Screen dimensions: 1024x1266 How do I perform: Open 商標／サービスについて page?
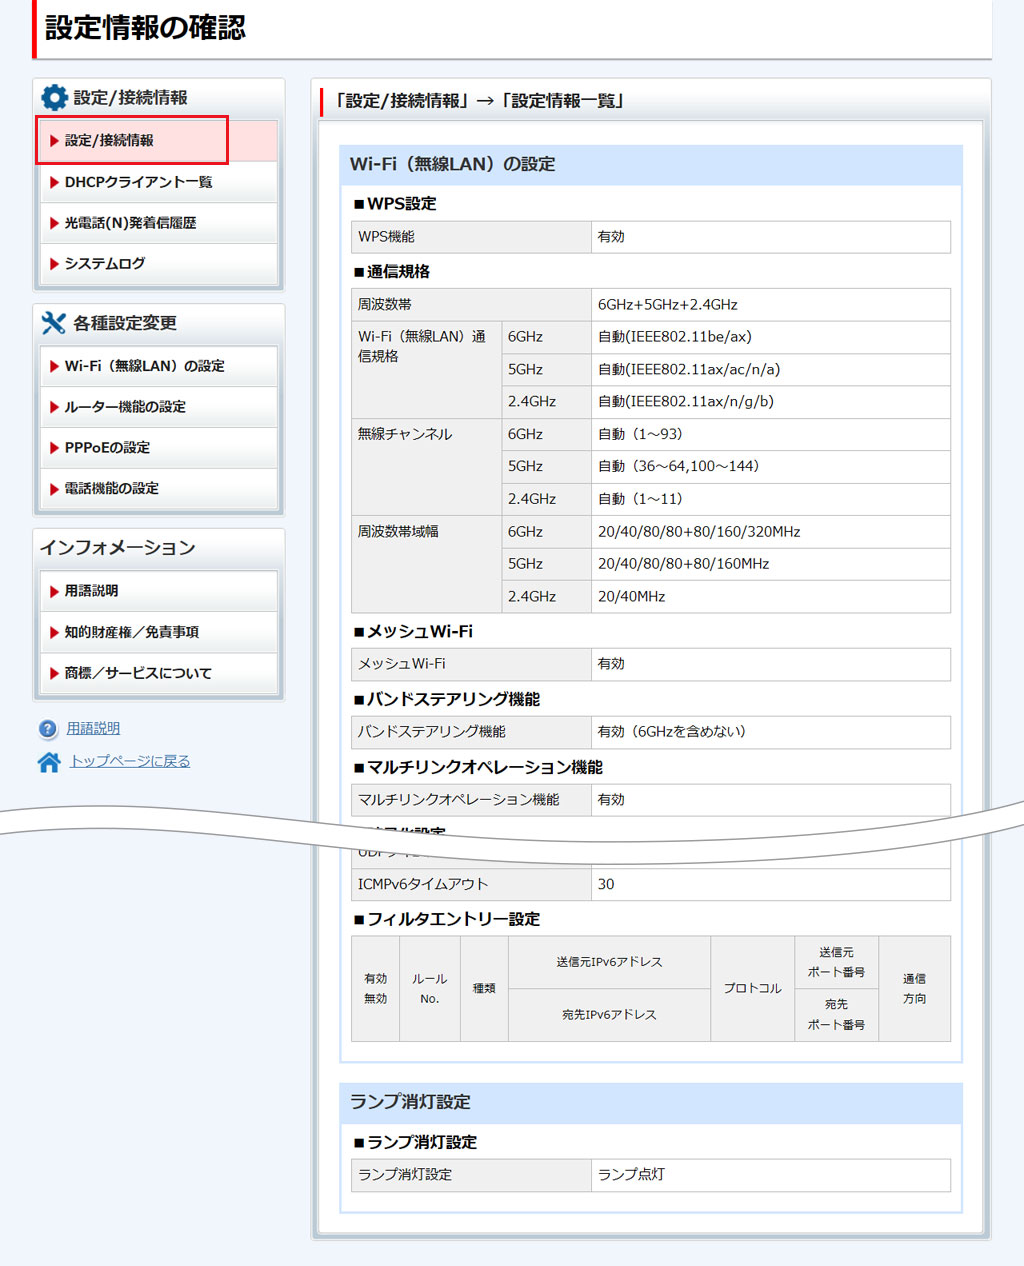tap(138, 673)
